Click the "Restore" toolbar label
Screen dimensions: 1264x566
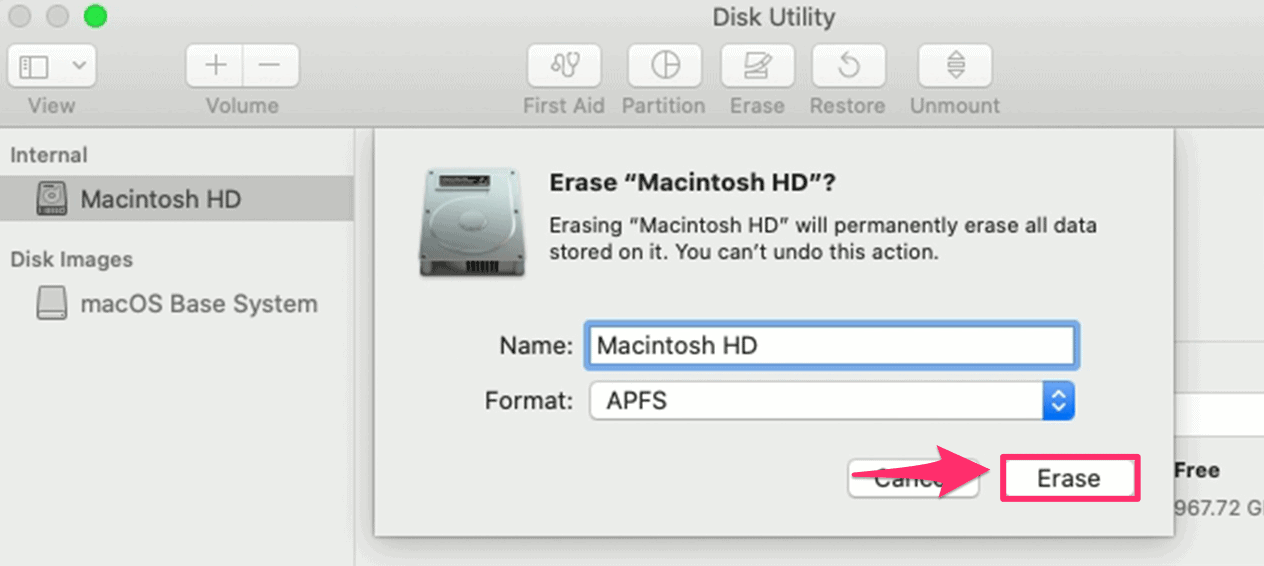point(848,105)
